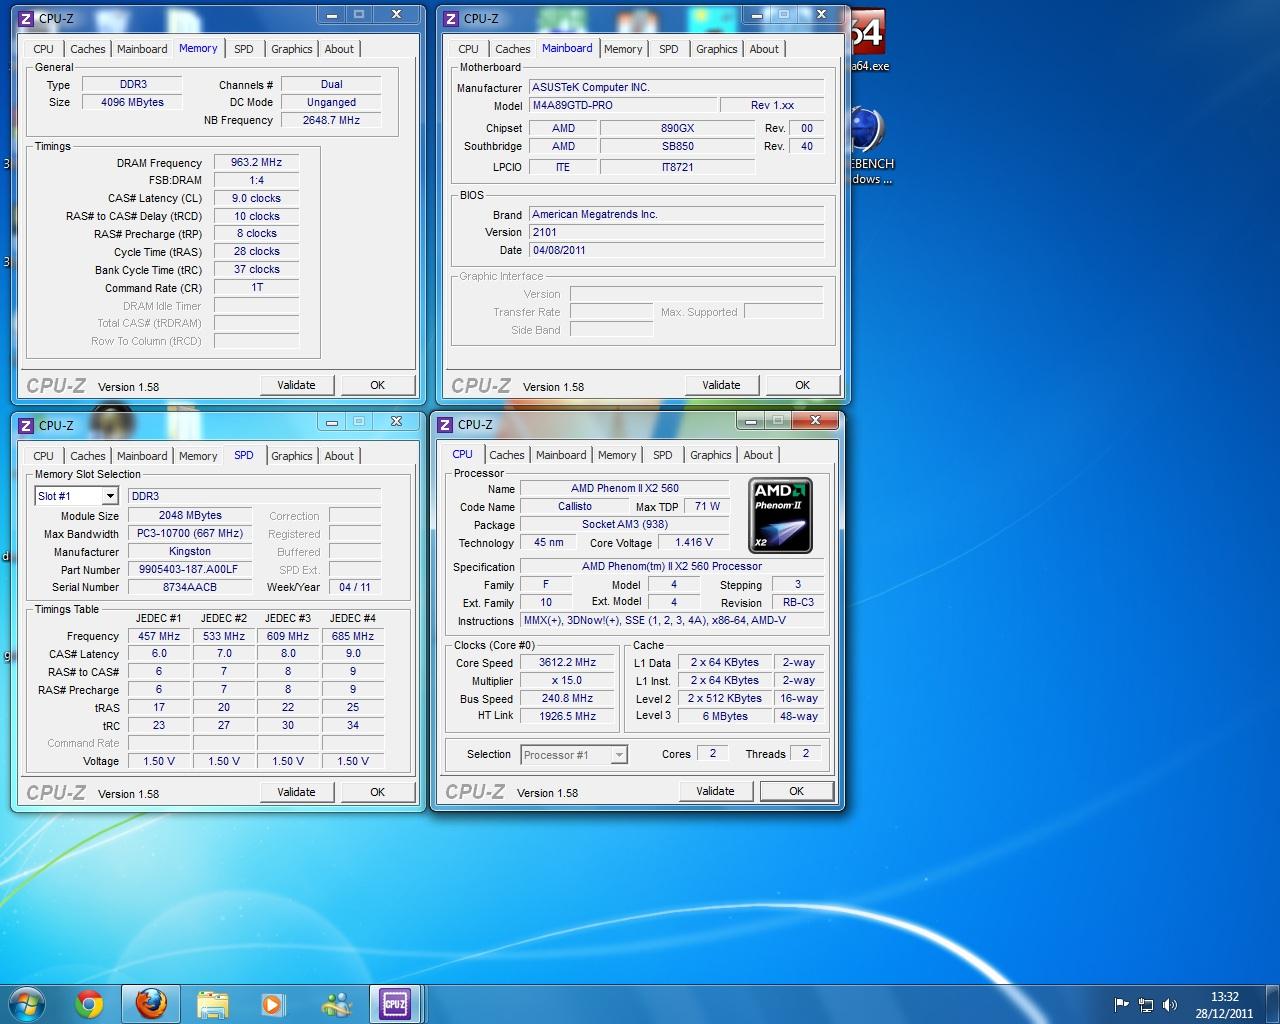Click the CPU-Z title icon in SPD window
This screenshot has width=1280, height=1024.
[27, 425]
